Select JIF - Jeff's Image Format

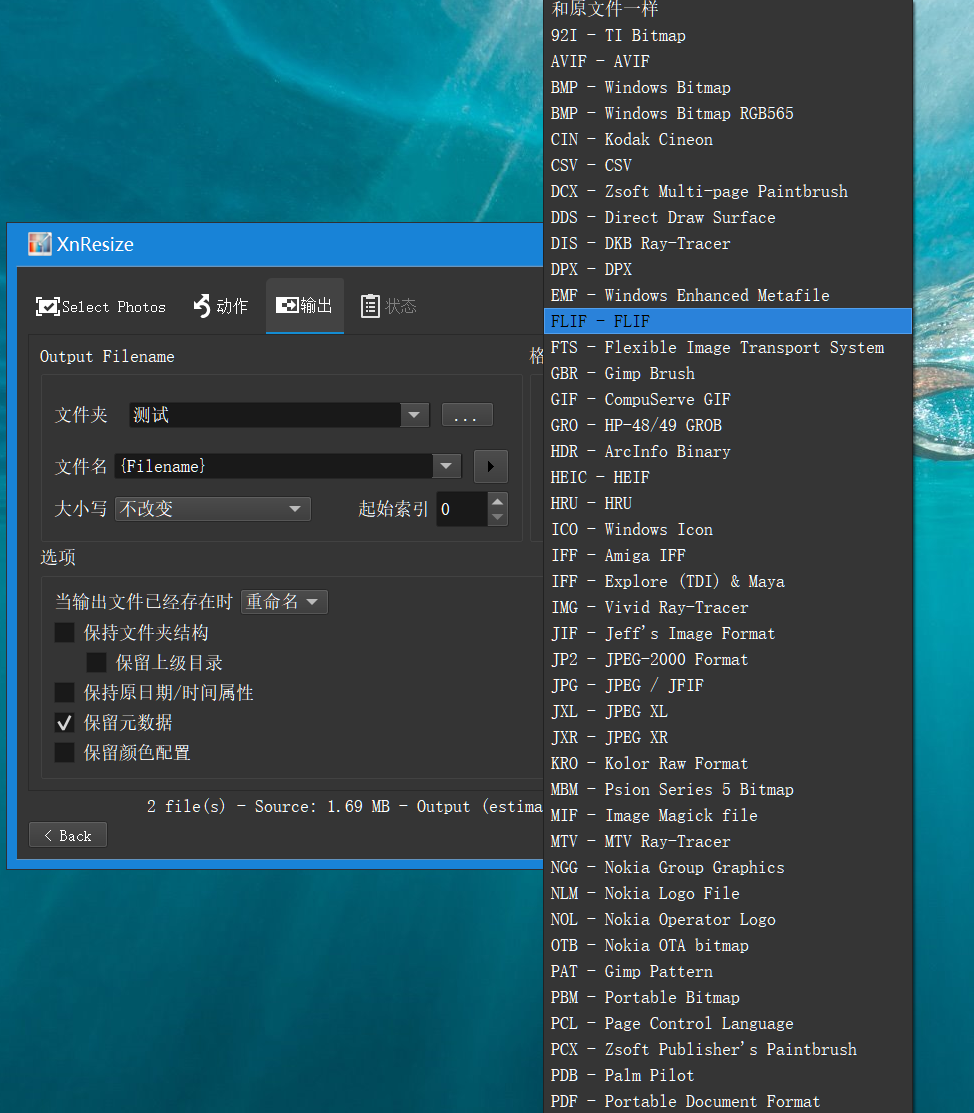point(728,633)
